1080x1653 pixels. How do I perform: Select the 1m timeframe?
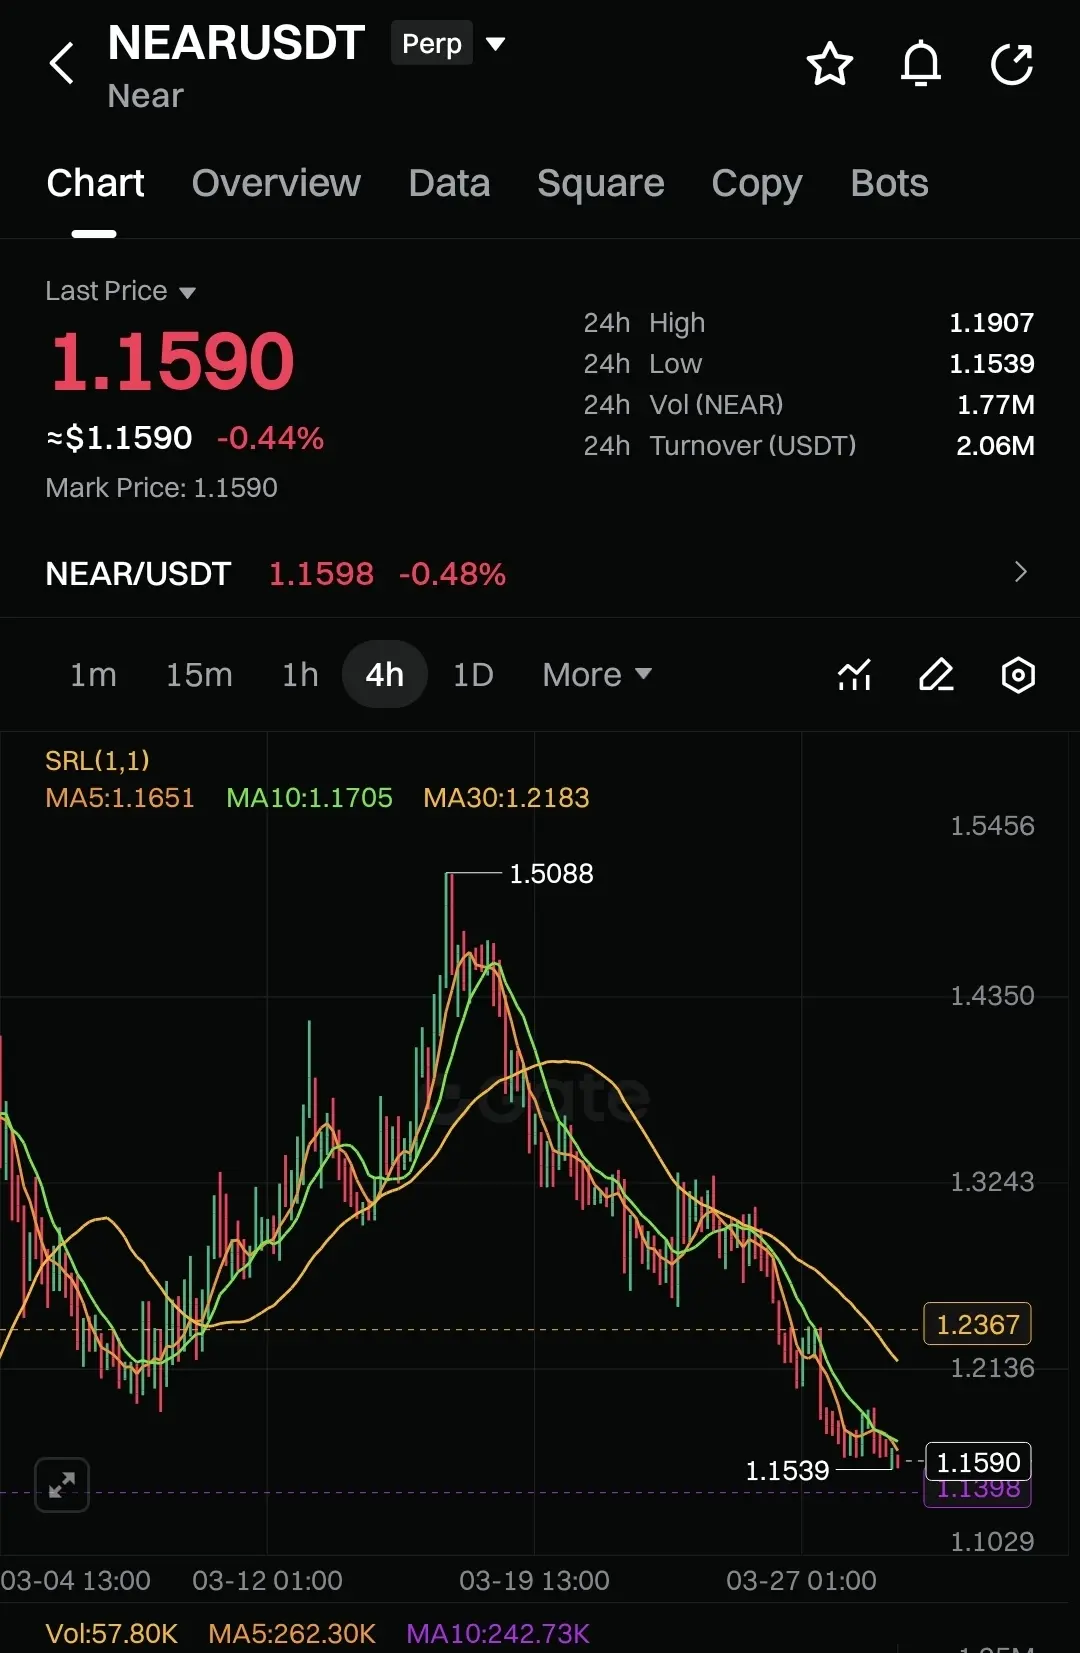pos(93,675)
